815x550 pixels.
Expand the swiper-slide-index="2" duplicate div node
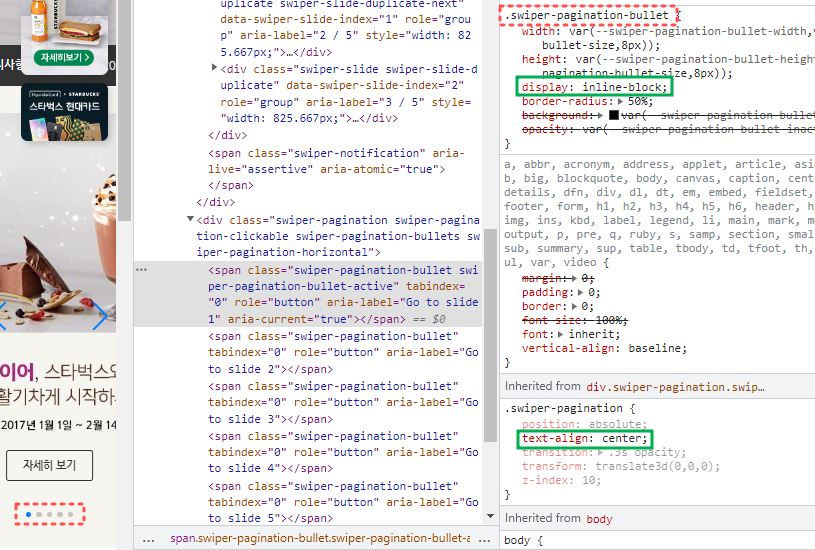coord(214,68)
